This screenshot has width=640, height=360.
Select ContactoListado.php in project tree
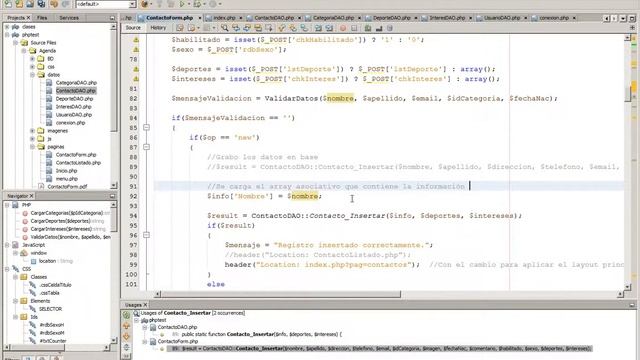click(x=78, y=162)
